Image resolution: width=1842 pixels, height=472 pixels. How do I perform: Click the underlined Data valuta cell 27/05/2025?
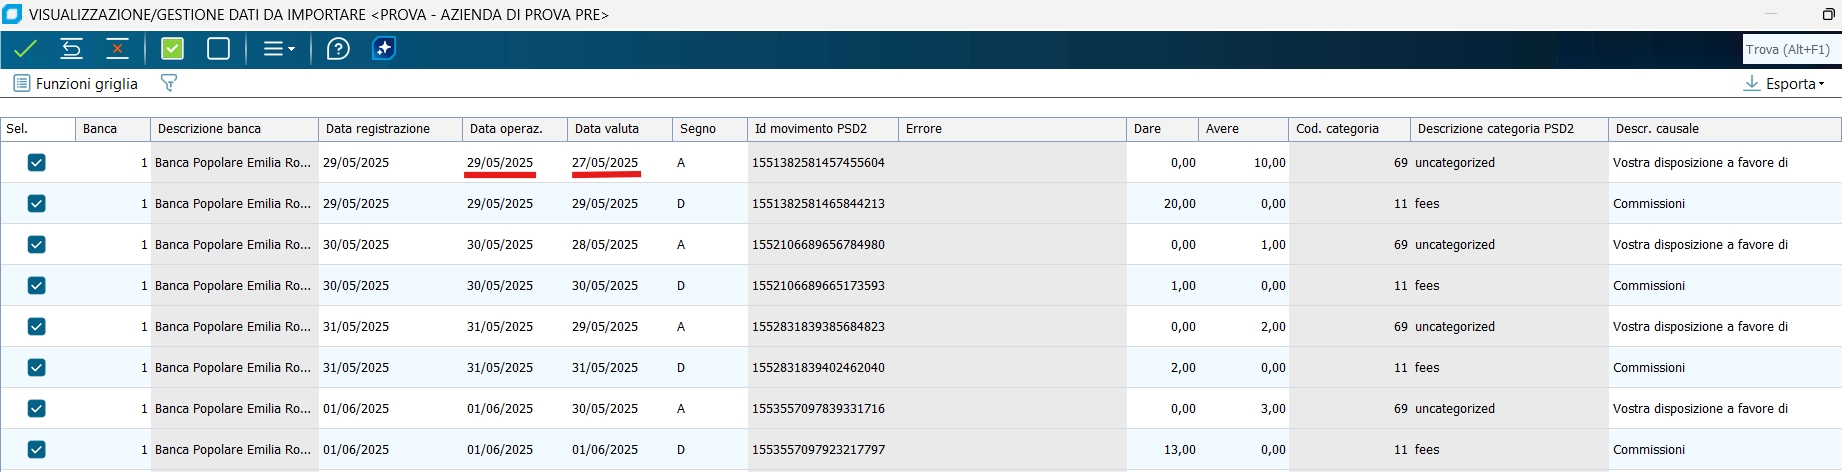[x=605, y=163]
